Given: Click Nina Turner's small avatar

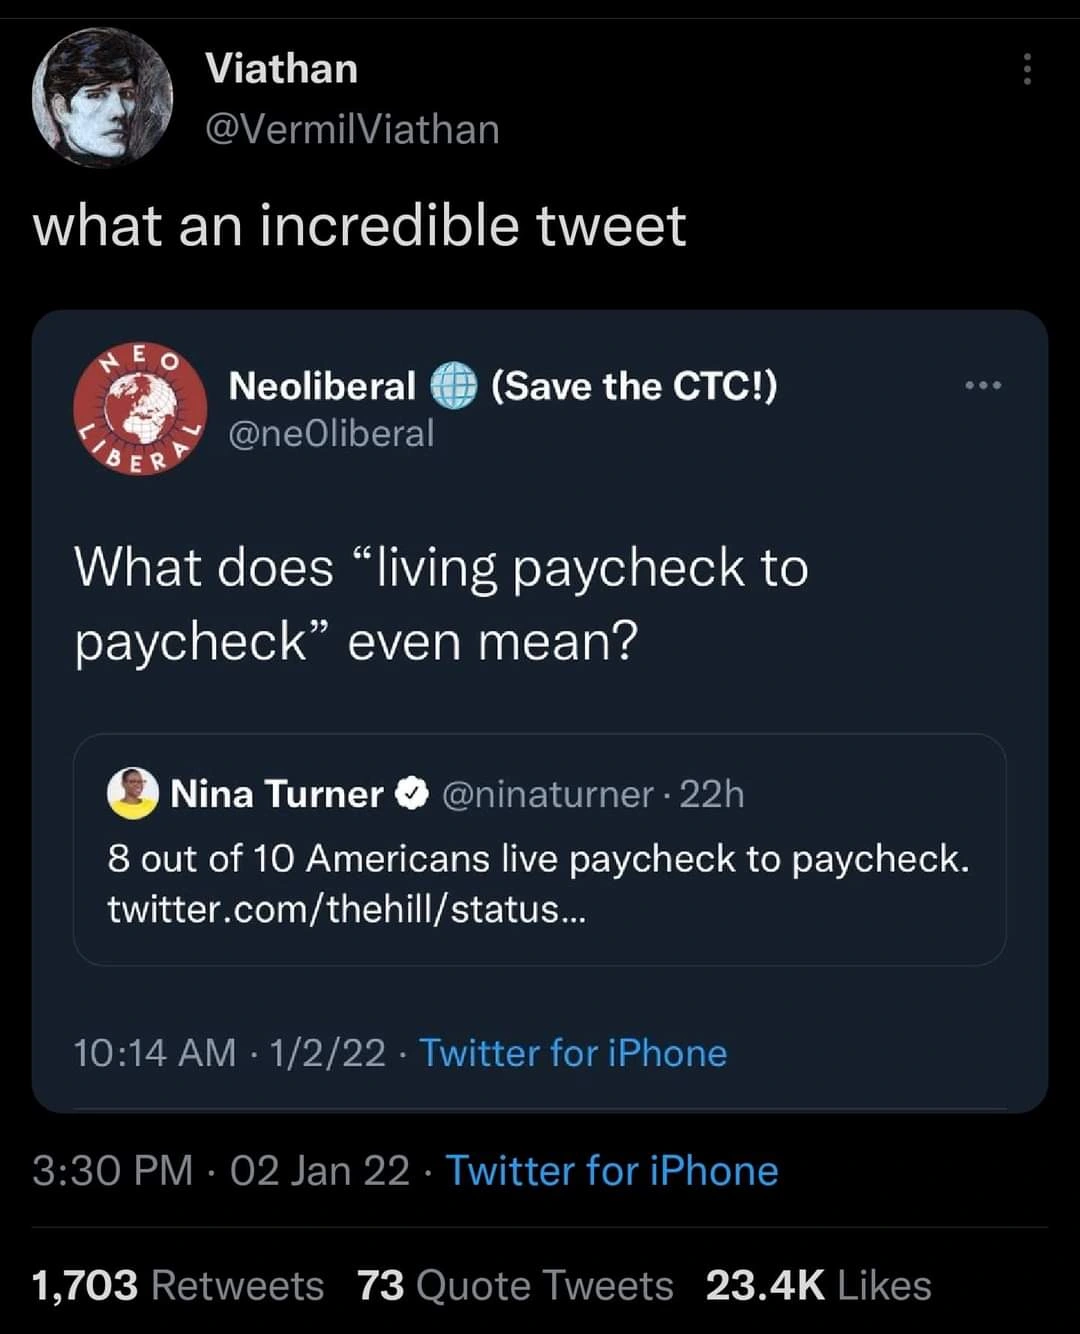Looking at the screenshot, I should tap(133, 794).
